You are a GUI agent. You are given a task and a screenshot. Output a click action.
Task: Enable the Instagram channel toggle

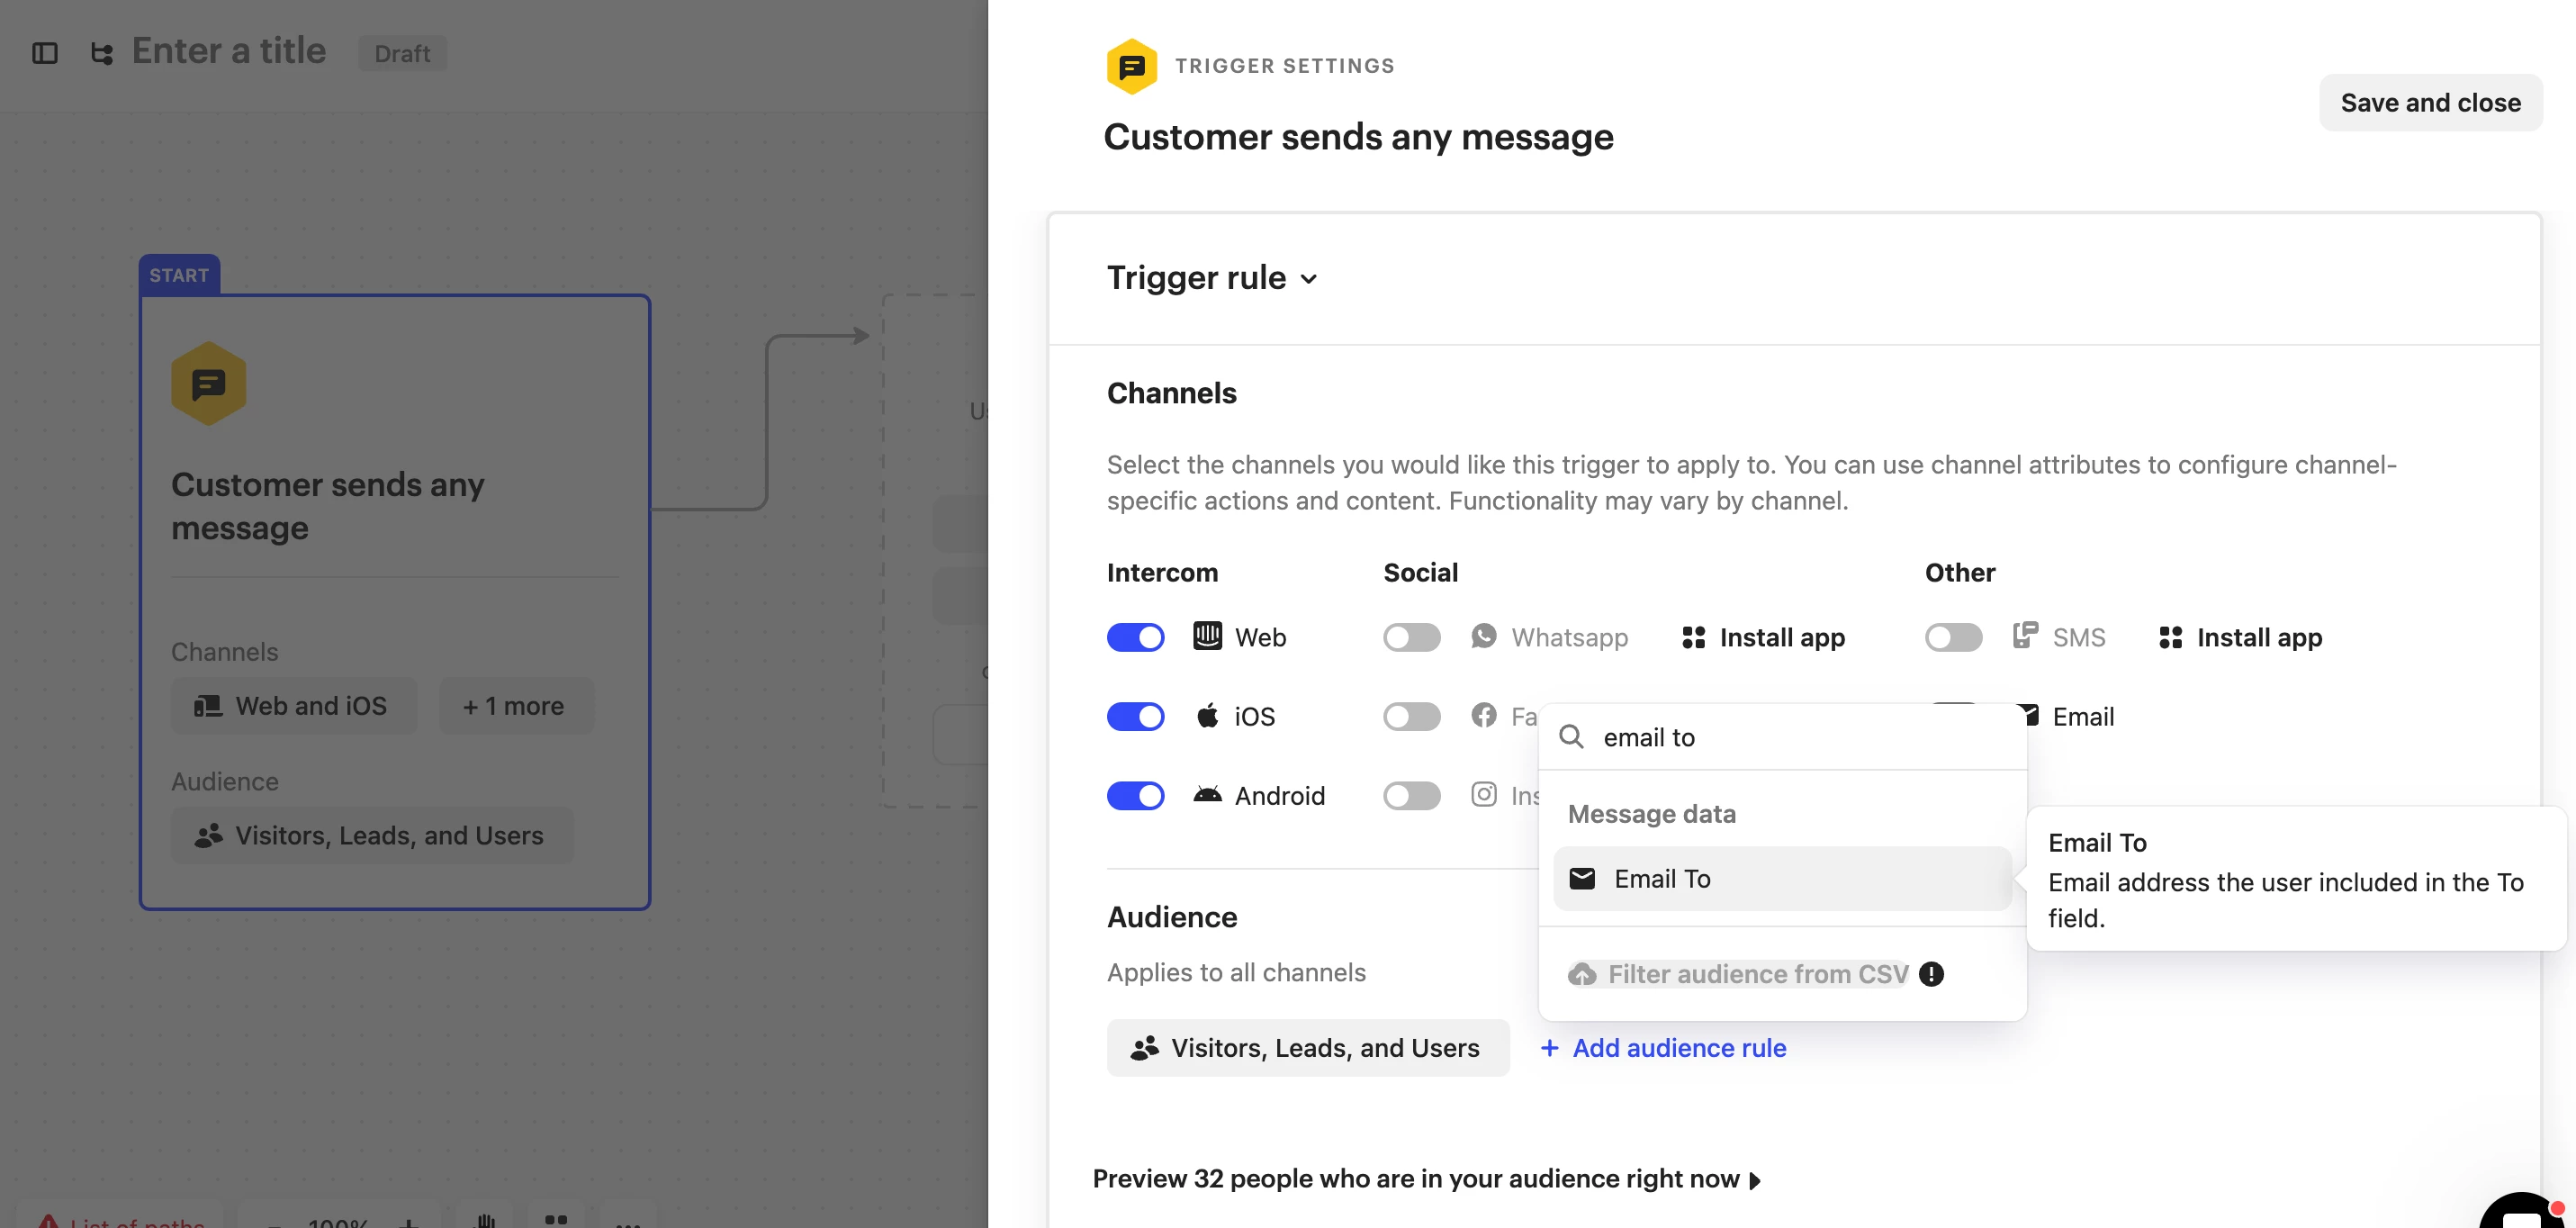1411,796
